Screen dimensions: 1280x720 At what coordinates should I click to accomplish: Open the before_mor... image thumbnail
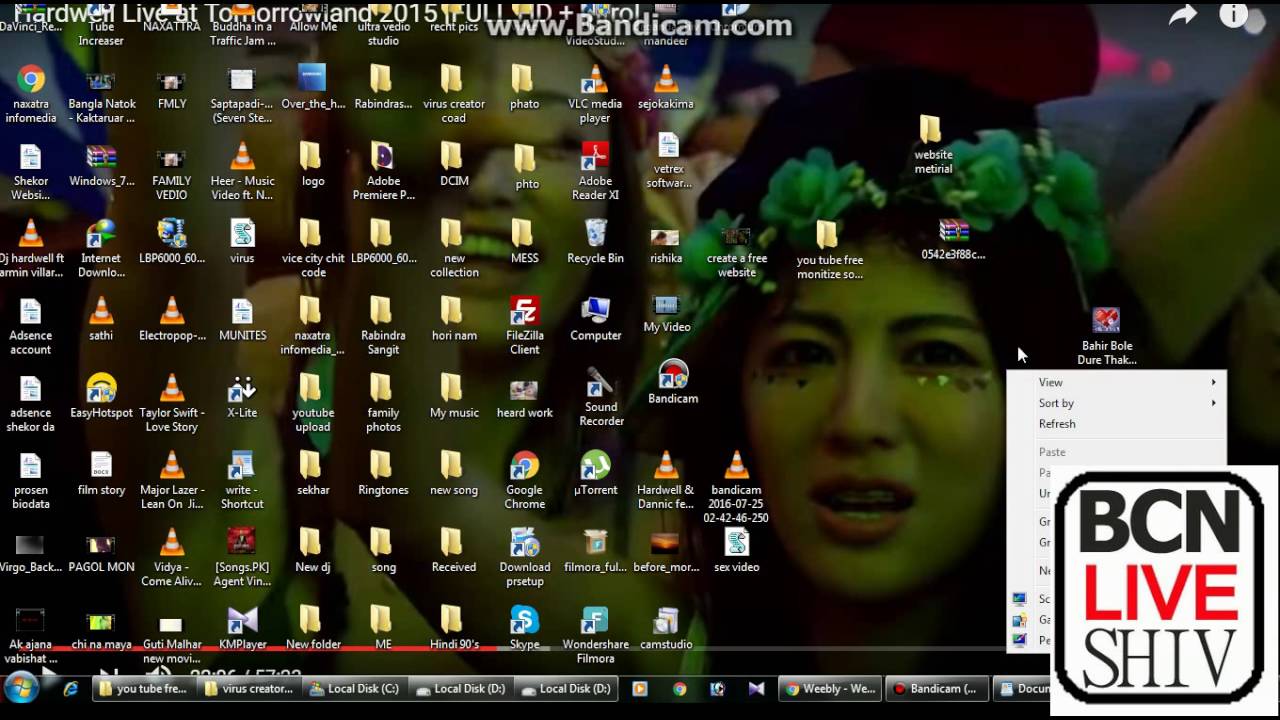tap(666, 550)
